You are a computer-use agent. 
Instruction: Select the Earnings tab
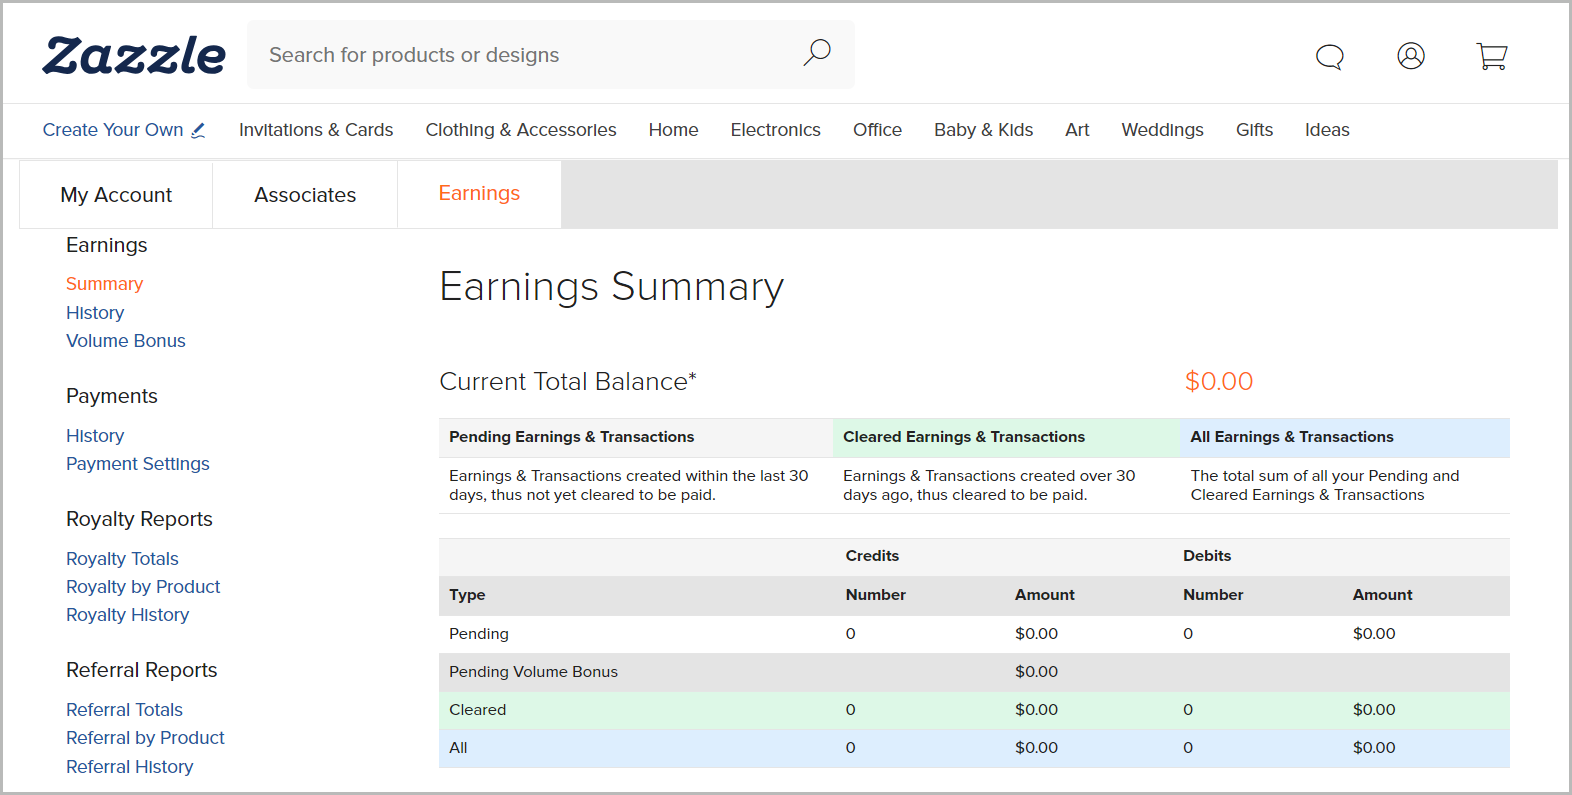(x=479, y=194)
